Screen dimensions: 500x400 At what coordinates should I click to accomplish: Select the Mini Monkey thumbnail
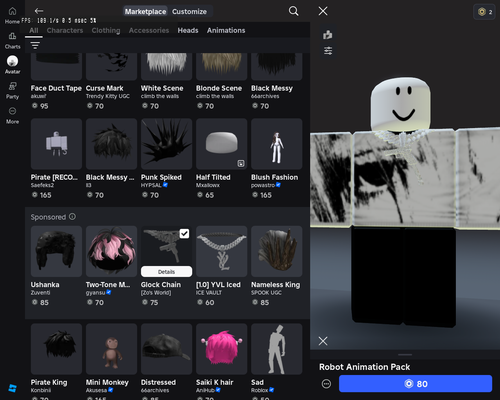(111, 349)
